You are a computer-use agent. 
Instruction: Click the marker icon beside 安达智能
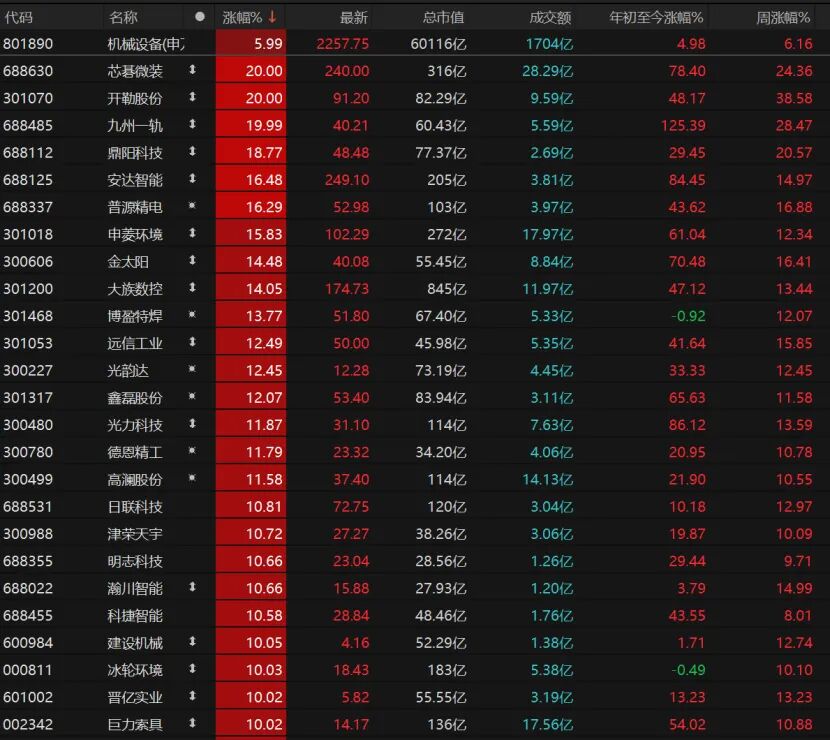click(x=193, y=179)
